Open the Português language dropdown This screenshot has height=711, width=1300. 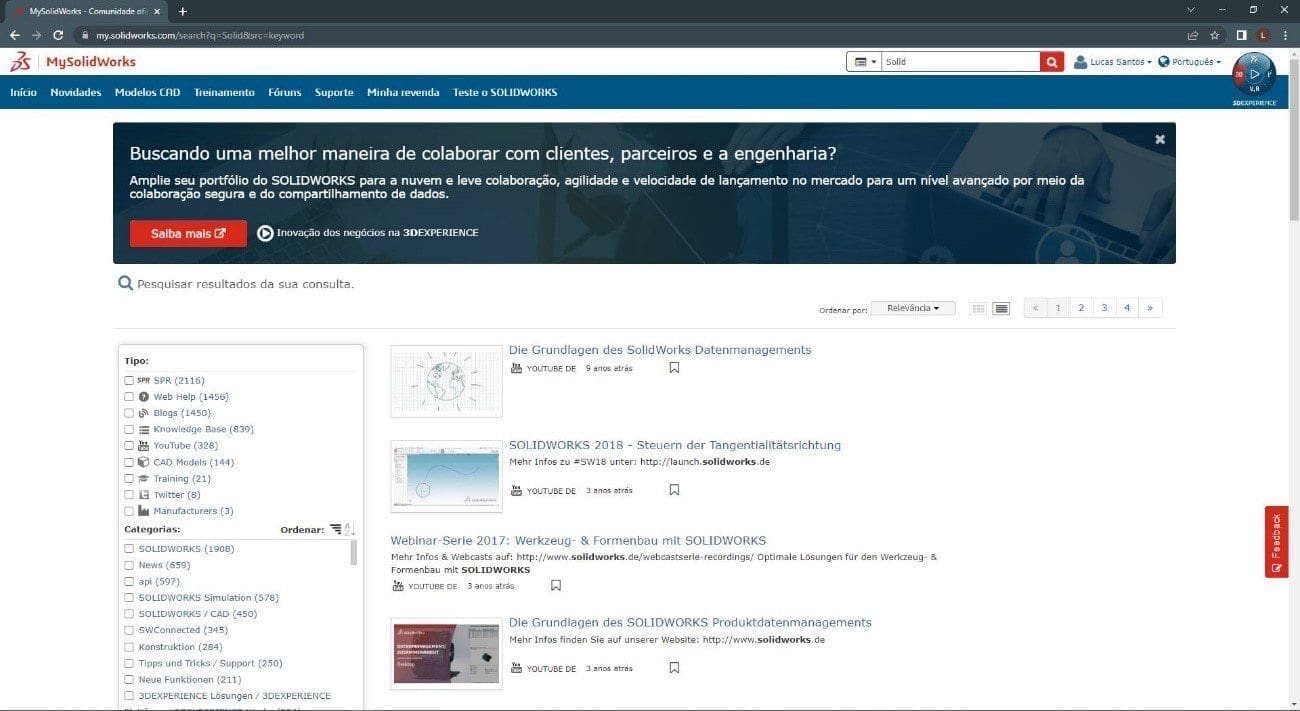[1190, 62]
